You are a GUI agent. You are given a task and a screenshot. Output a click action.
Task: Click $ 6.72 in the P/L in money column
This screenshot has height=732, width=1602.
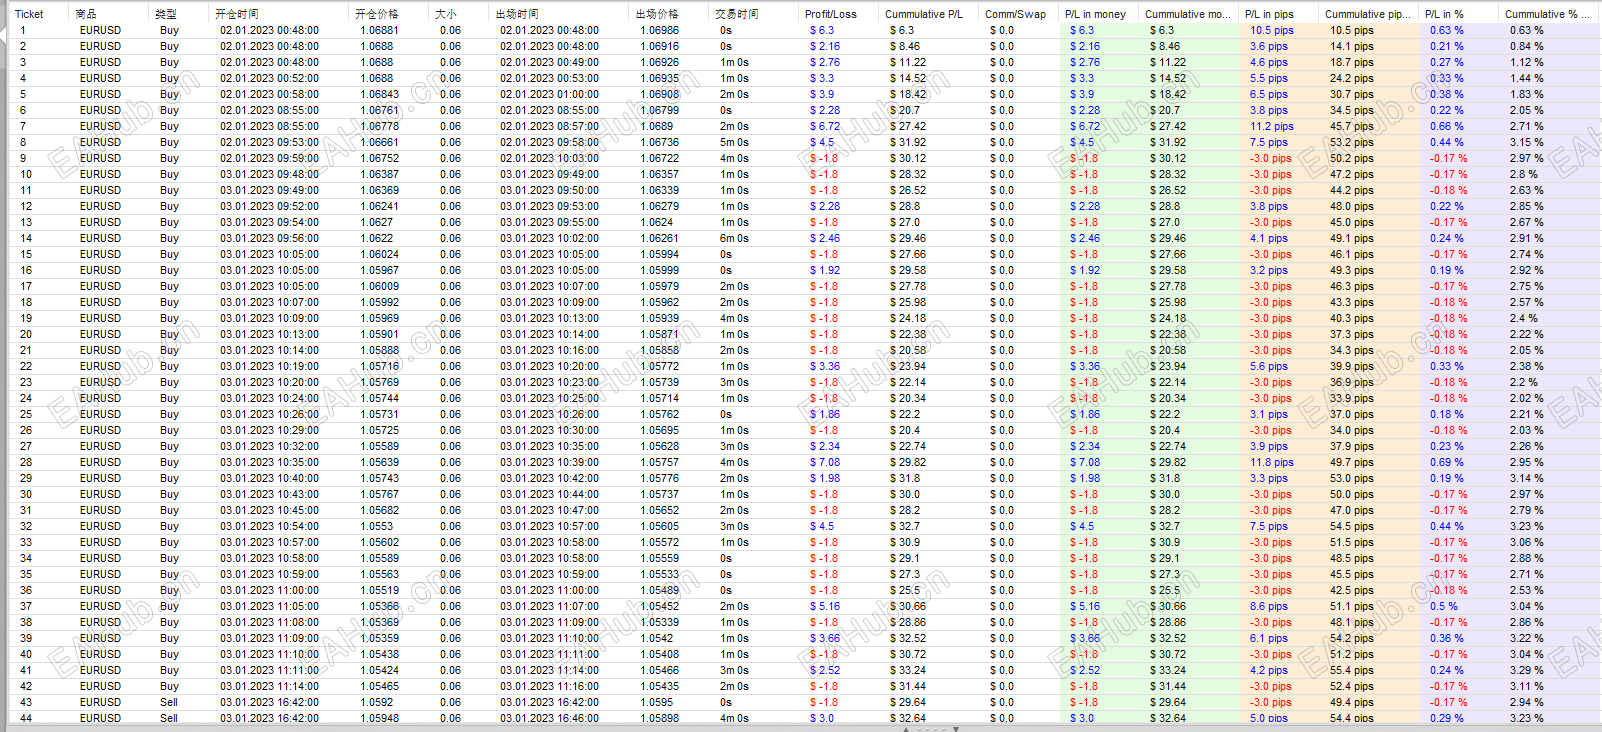point(1085,126)
